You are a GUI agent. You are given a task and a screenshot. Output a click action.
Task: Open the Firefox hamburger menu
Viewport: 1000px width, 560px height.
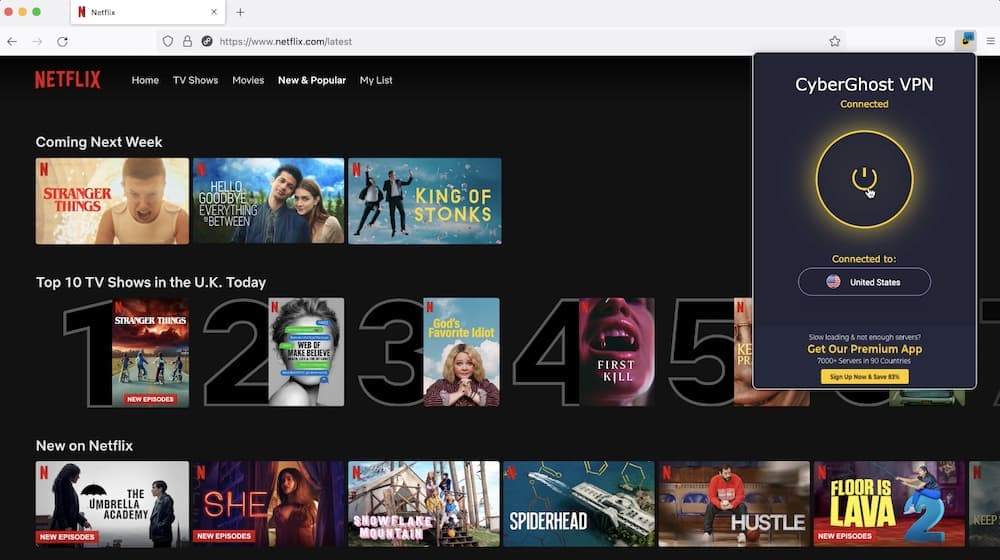coord(990,41)
